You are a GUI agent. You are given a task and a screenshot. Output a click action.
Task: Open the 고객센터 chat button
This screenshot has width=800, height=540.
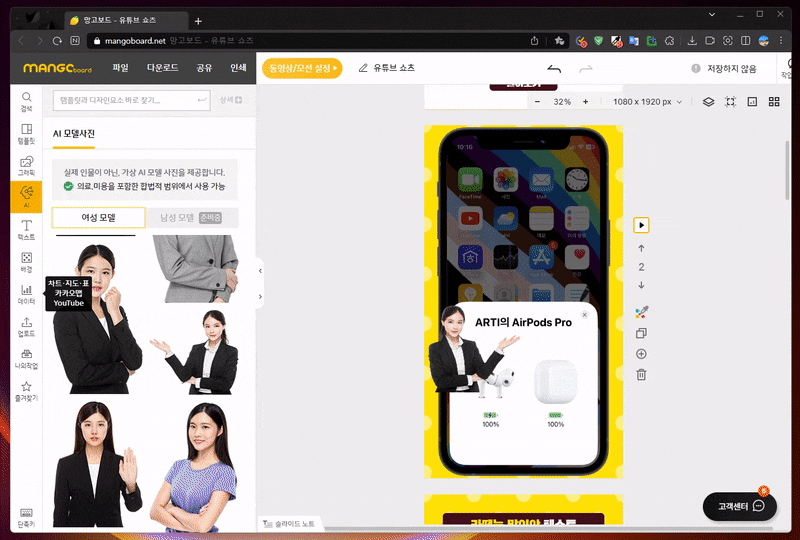[x=740, y=506]
